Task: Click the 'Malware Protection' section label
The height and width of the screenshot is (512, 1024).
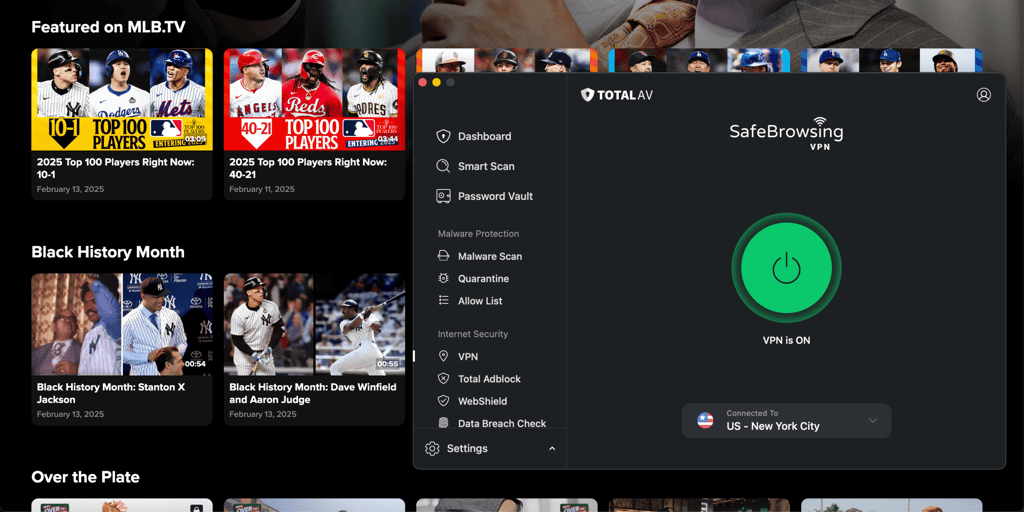Action: click(478, 234)
